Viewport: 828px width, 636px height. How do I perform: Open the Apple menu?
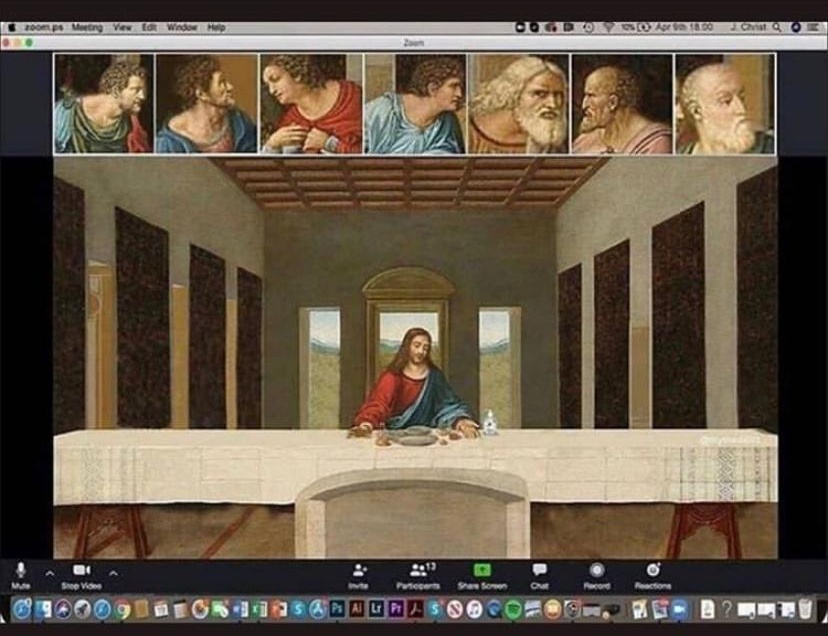coord(12,27)
